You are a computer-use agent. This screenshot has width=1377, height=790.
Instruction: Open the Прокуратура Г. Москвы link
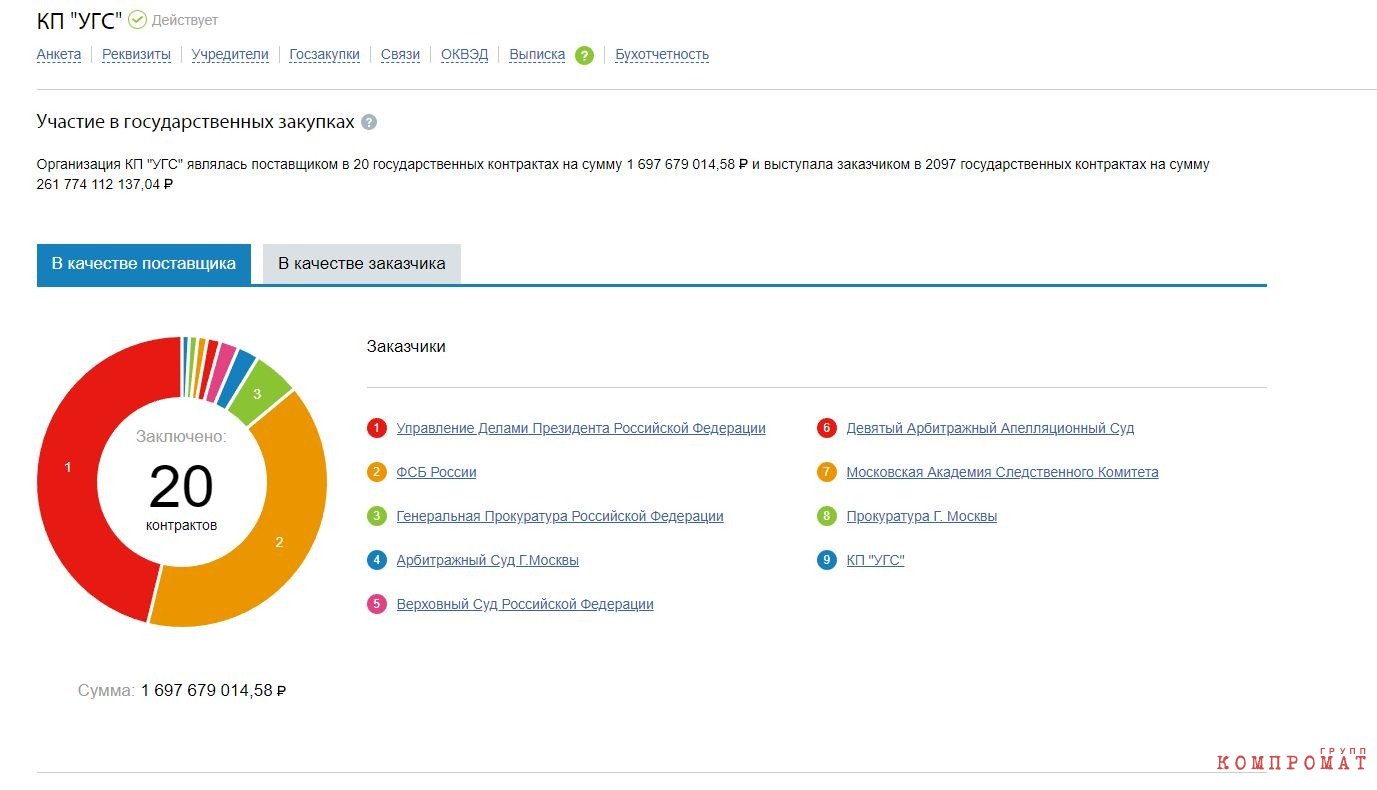coord(922,516)
